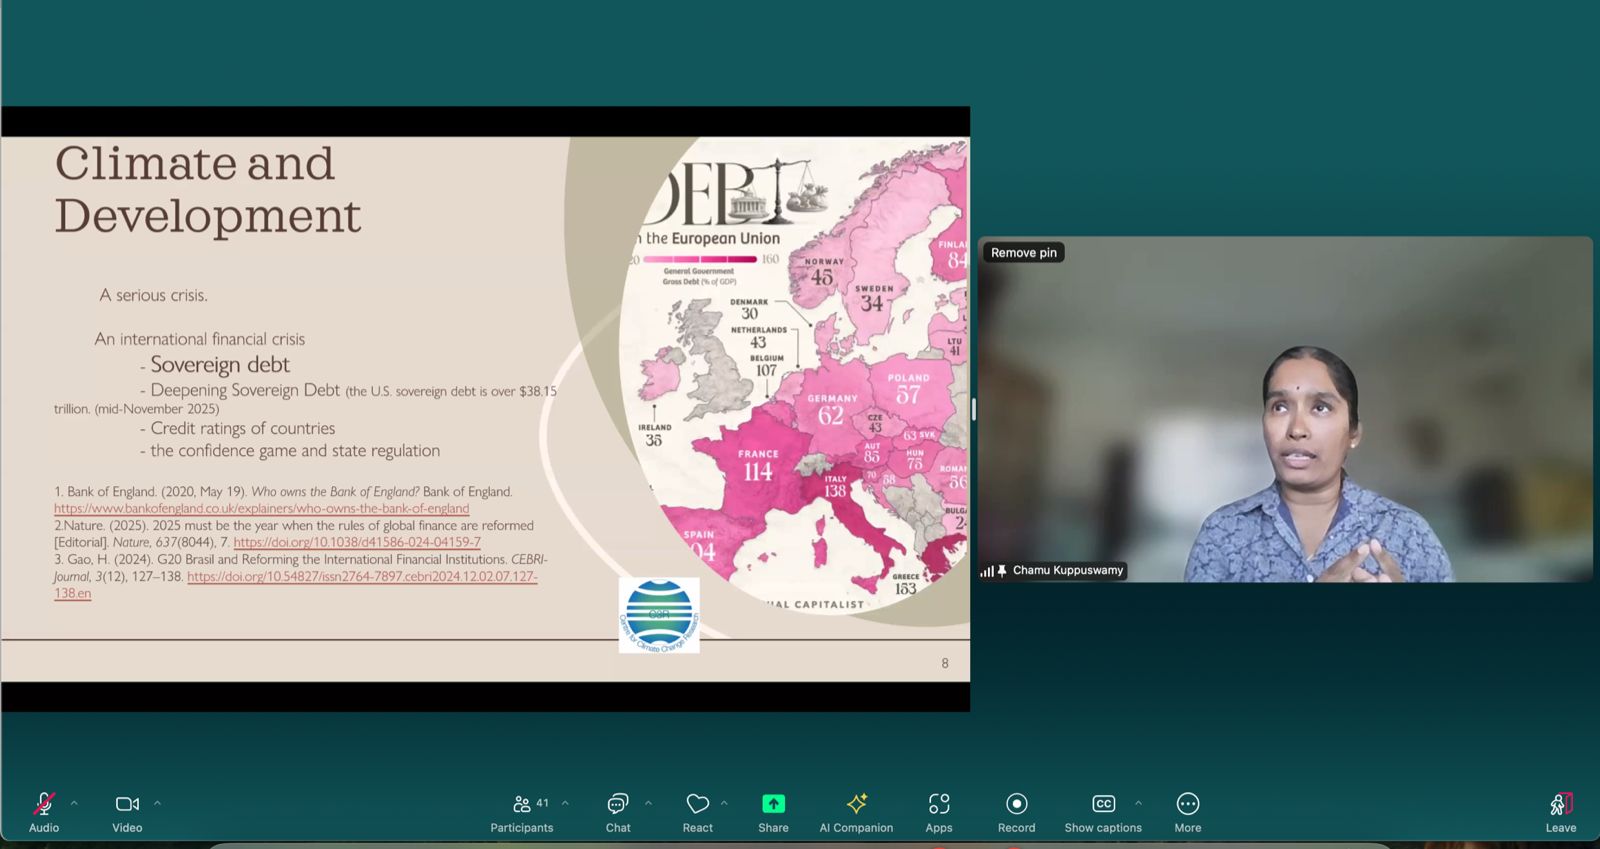This screenshot has width=1600, height=849.
Task: Turn on the Video camera
Action: 127,804
